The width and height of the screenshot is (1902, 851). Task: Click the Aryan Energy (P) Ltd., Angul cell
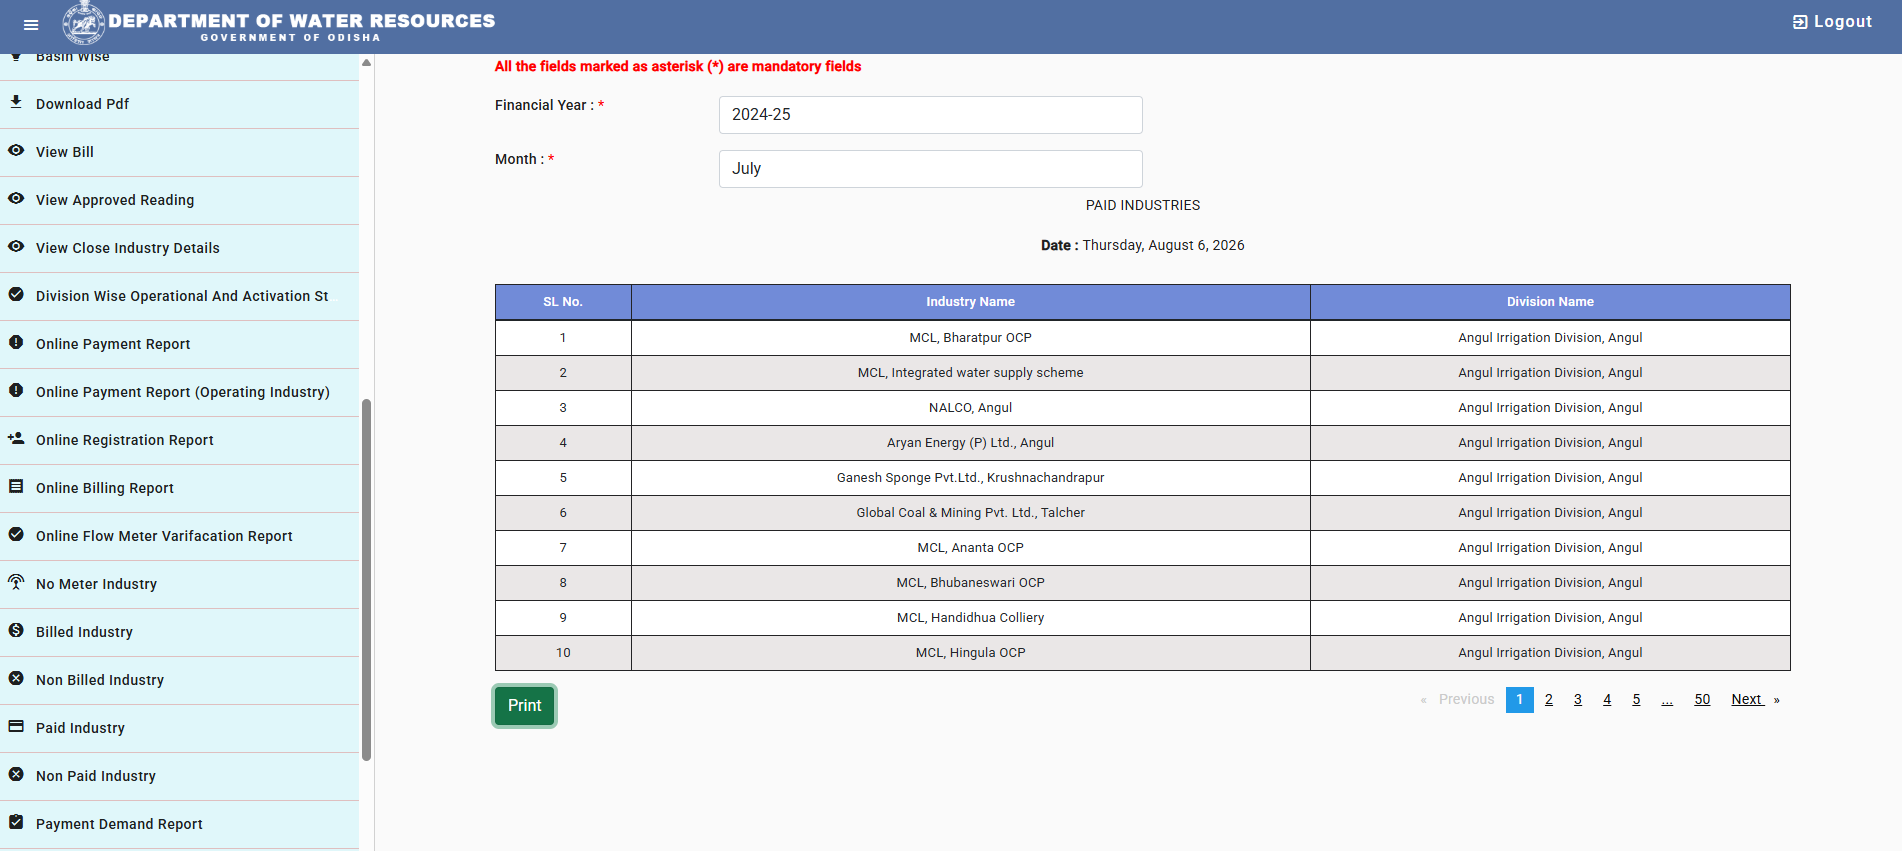coord(970,443)
